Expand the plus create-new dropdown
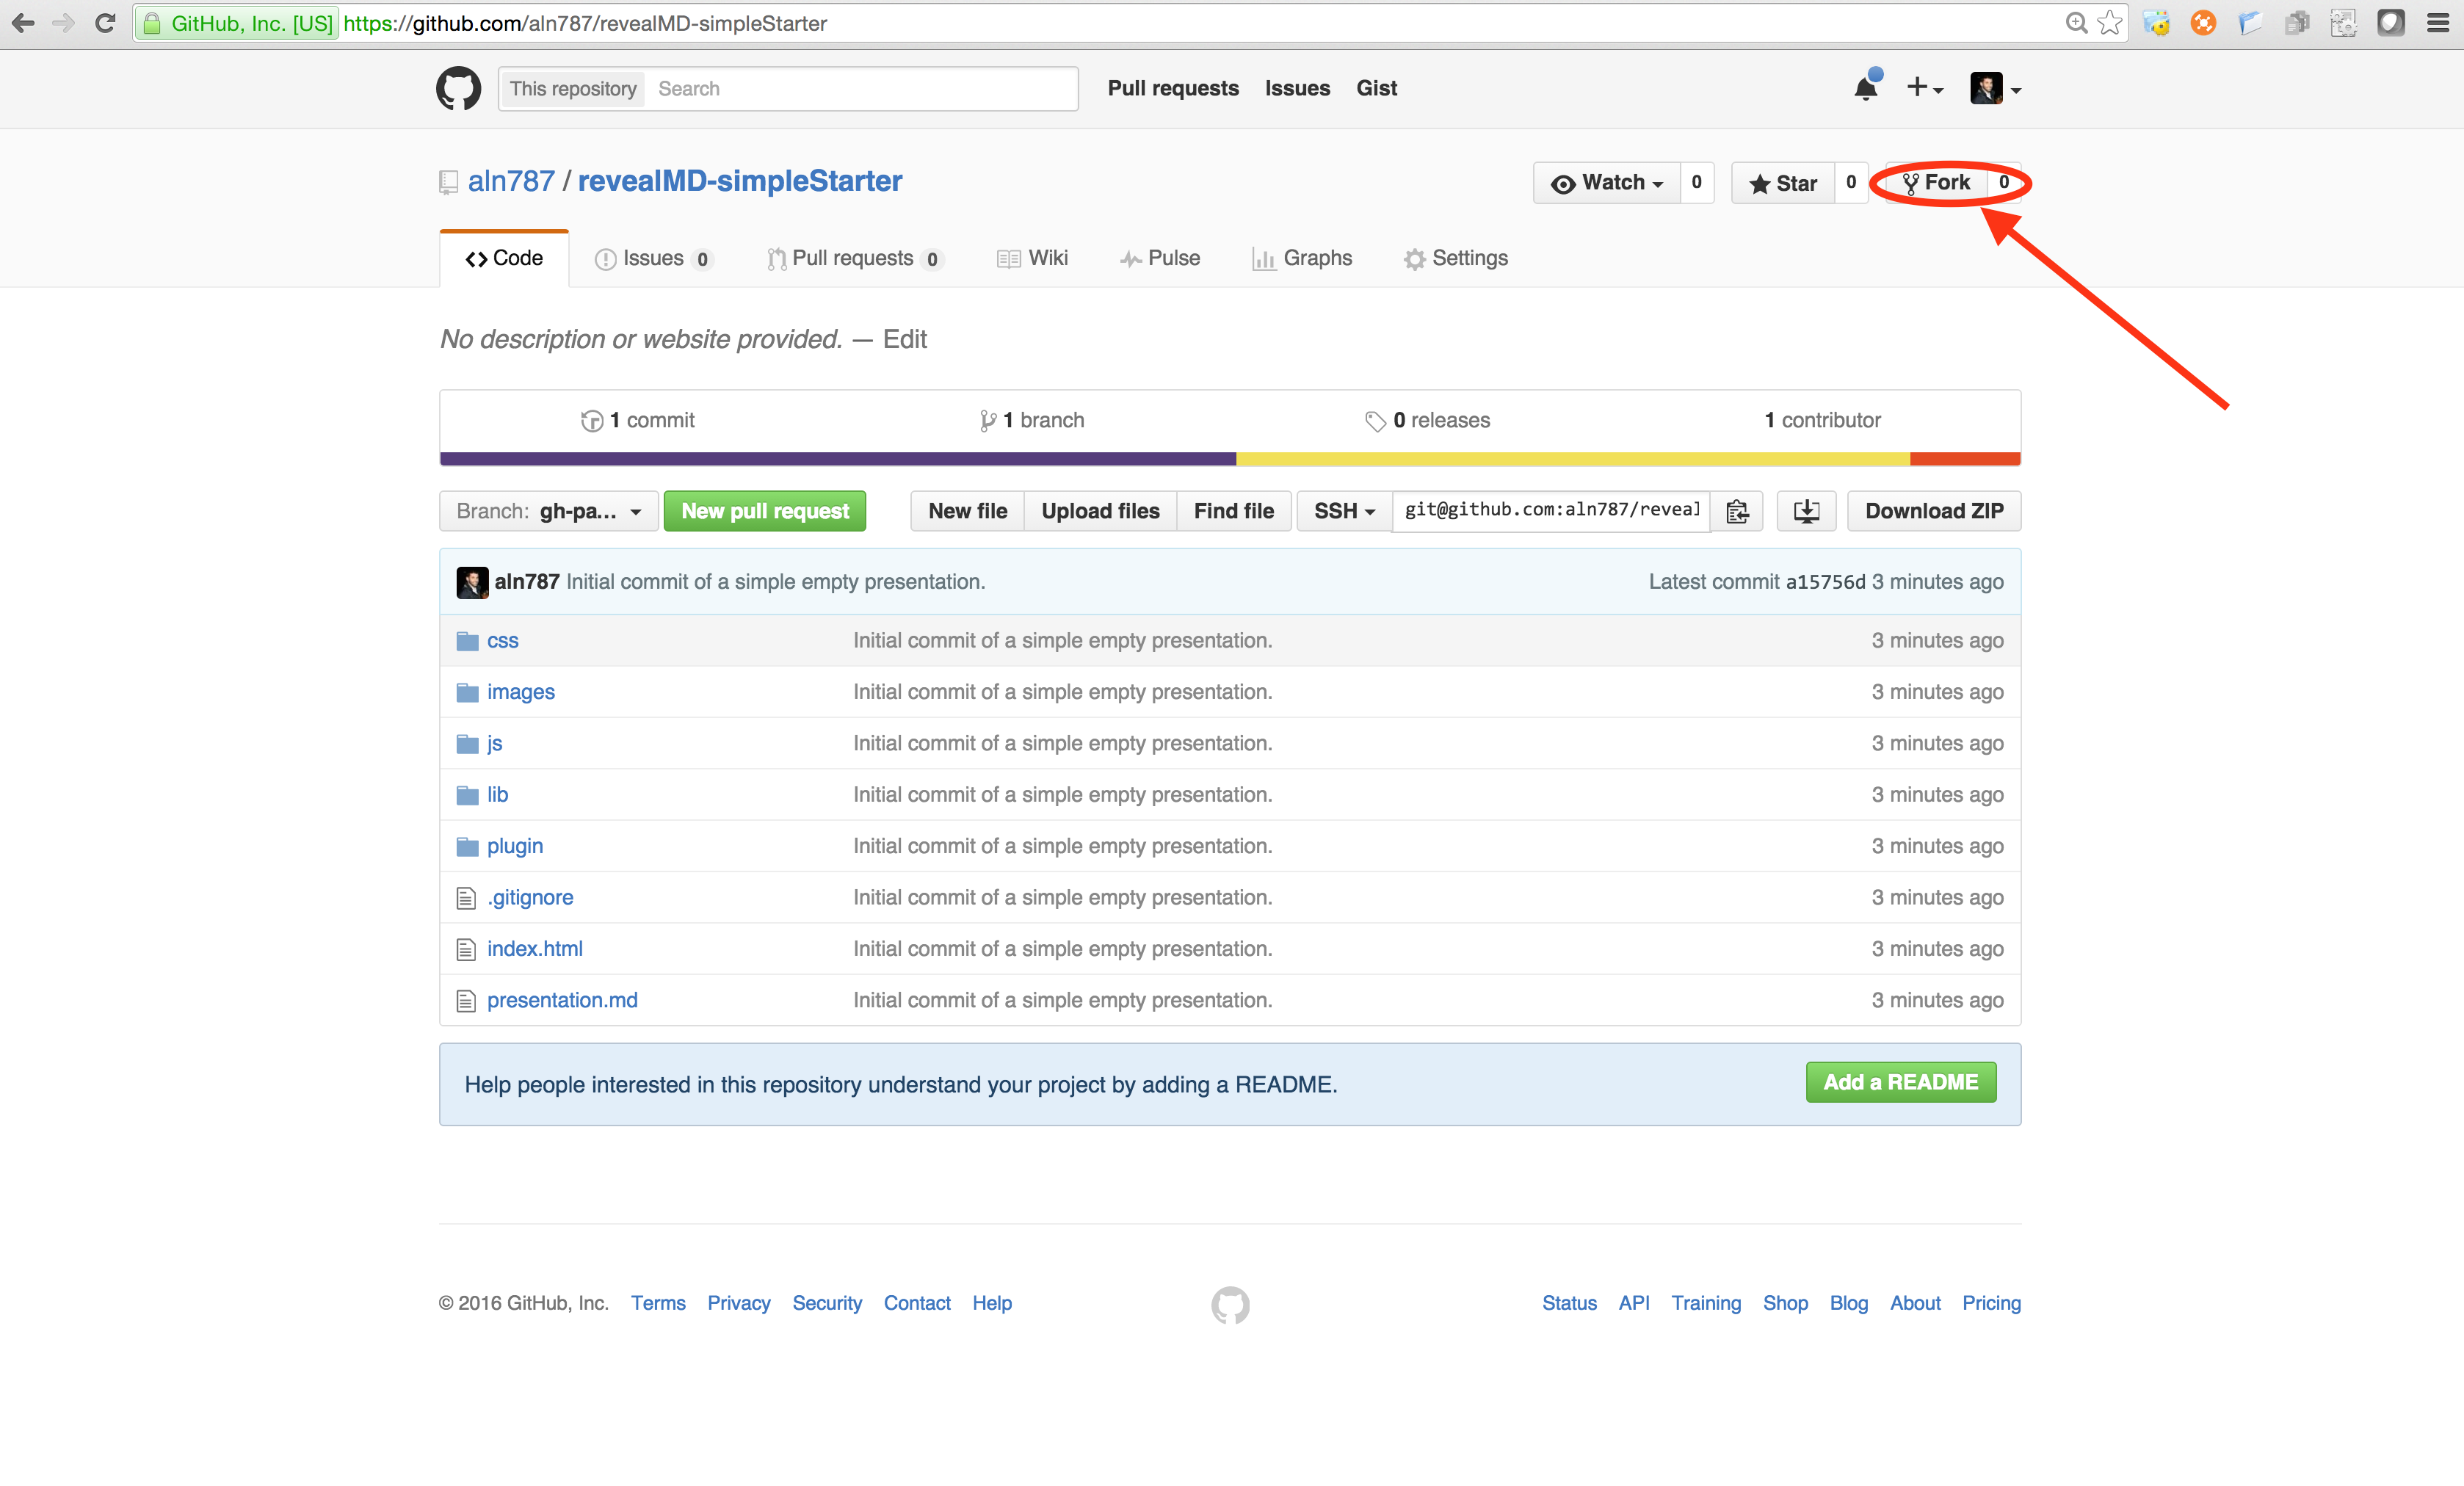The height and width of the screenshot is (1486, 2464). coord(1924,88)
